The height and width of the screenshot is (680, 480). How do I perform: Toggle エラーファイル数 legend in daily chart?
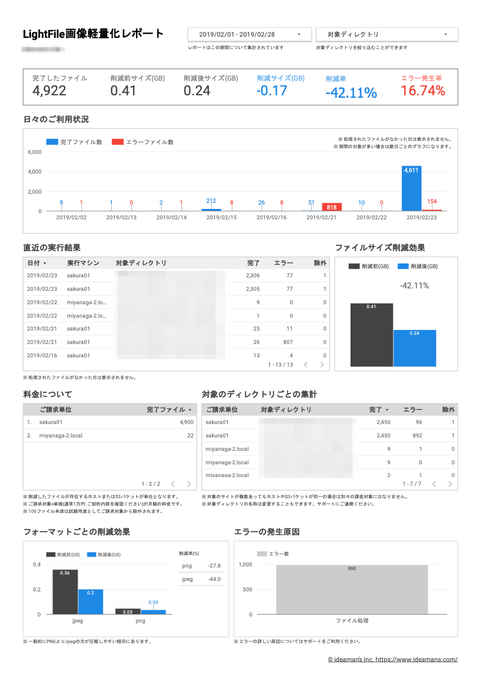(143, 142)
